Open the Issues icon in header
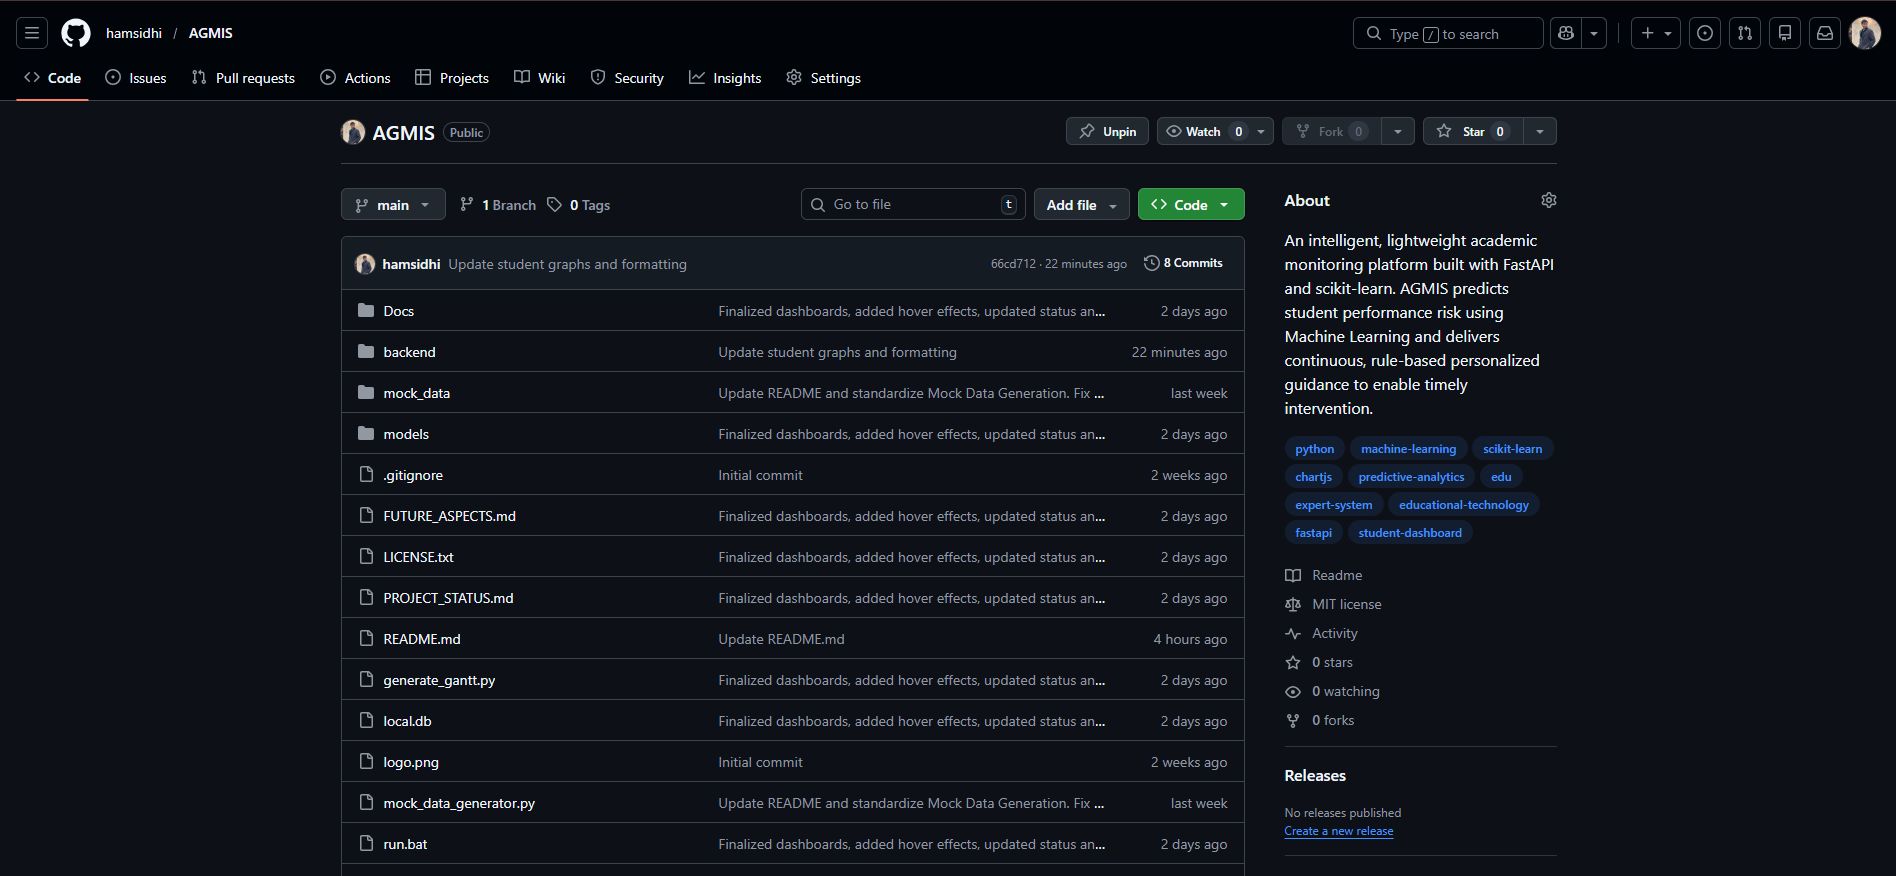Screen dimensions: 1896x876 point(1705,33)
